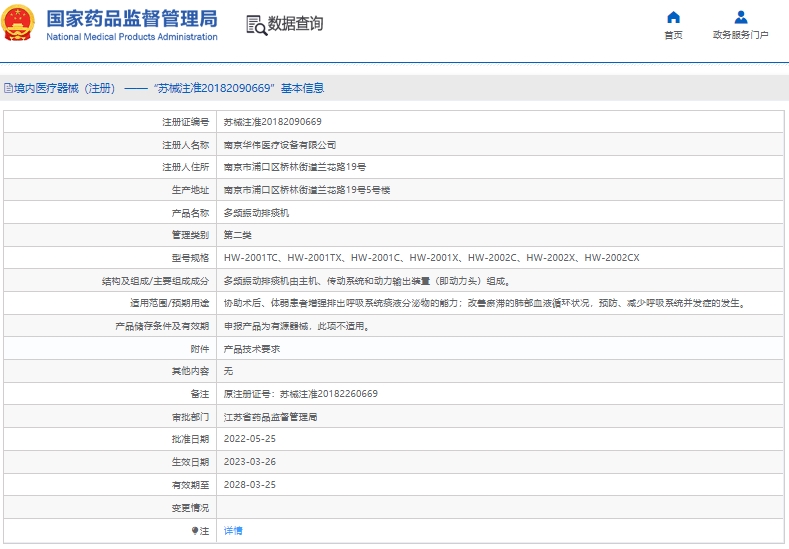Select structure description 多频振动排痰机由主机

click(367, 281)
